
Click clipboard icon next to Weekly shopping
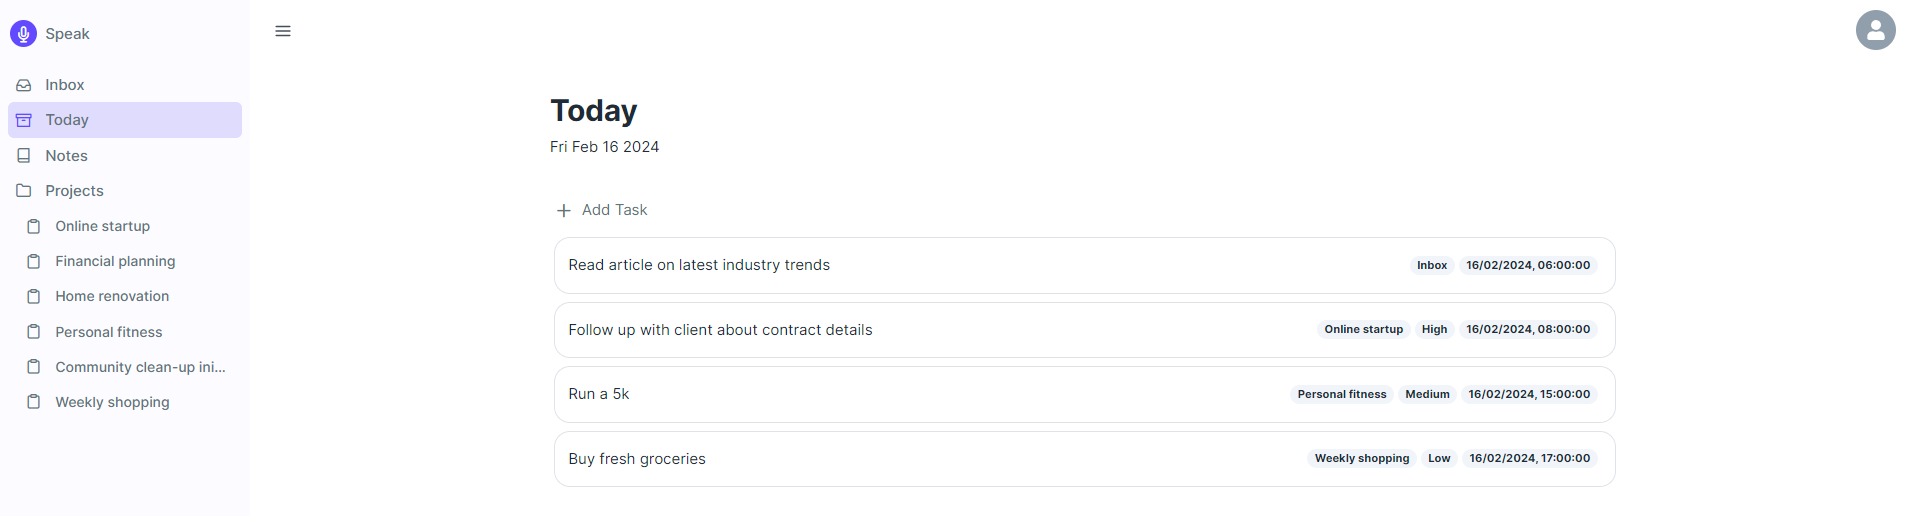pyautogui.click(x=34, y=402)
